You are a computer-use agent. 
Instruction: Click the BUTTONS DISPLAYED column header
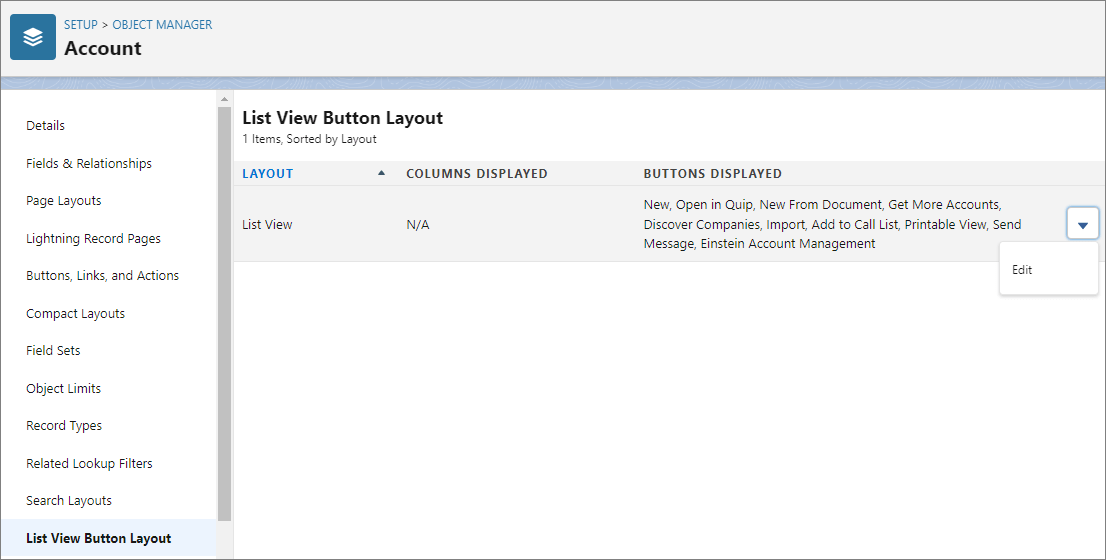point(712,174)
